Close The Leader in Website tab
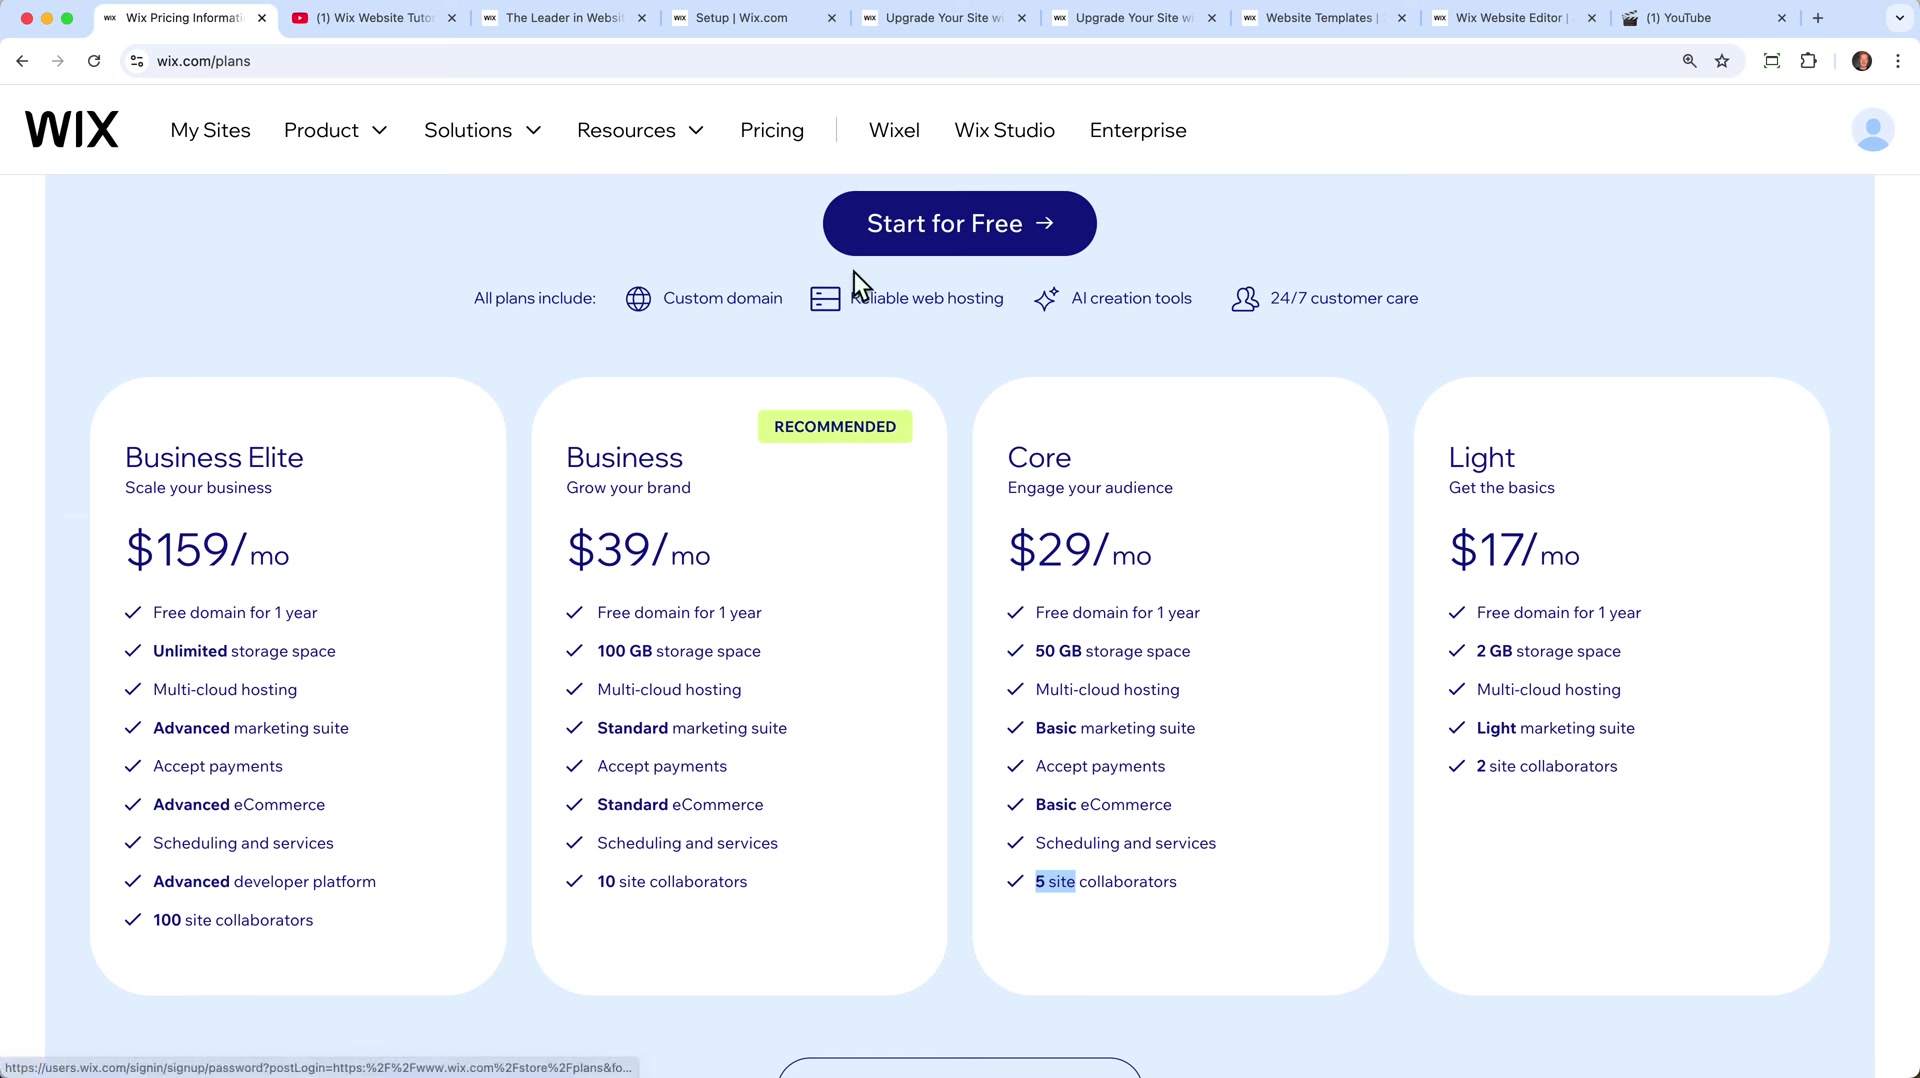Screen dimensions: 1920x1078 tap(642, 18)
